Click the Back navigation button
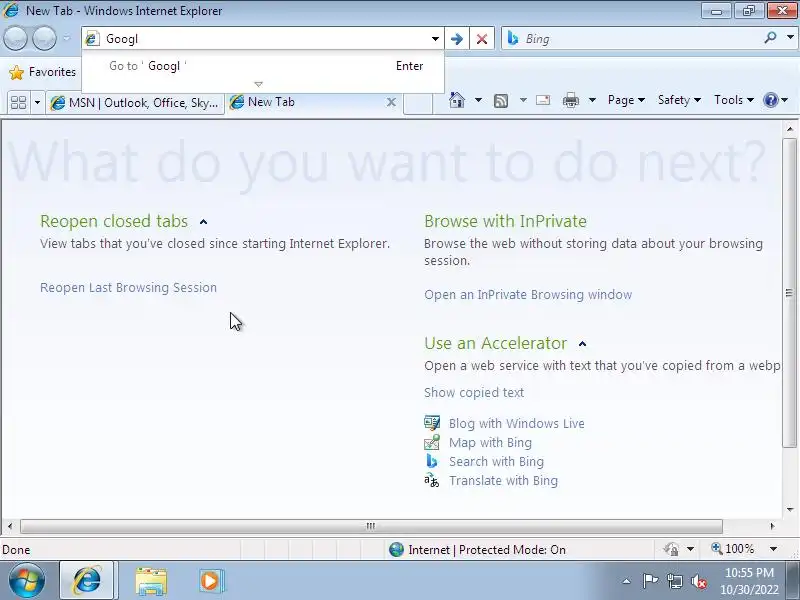This screenshot has width=800, height=600. pos(15,38)
